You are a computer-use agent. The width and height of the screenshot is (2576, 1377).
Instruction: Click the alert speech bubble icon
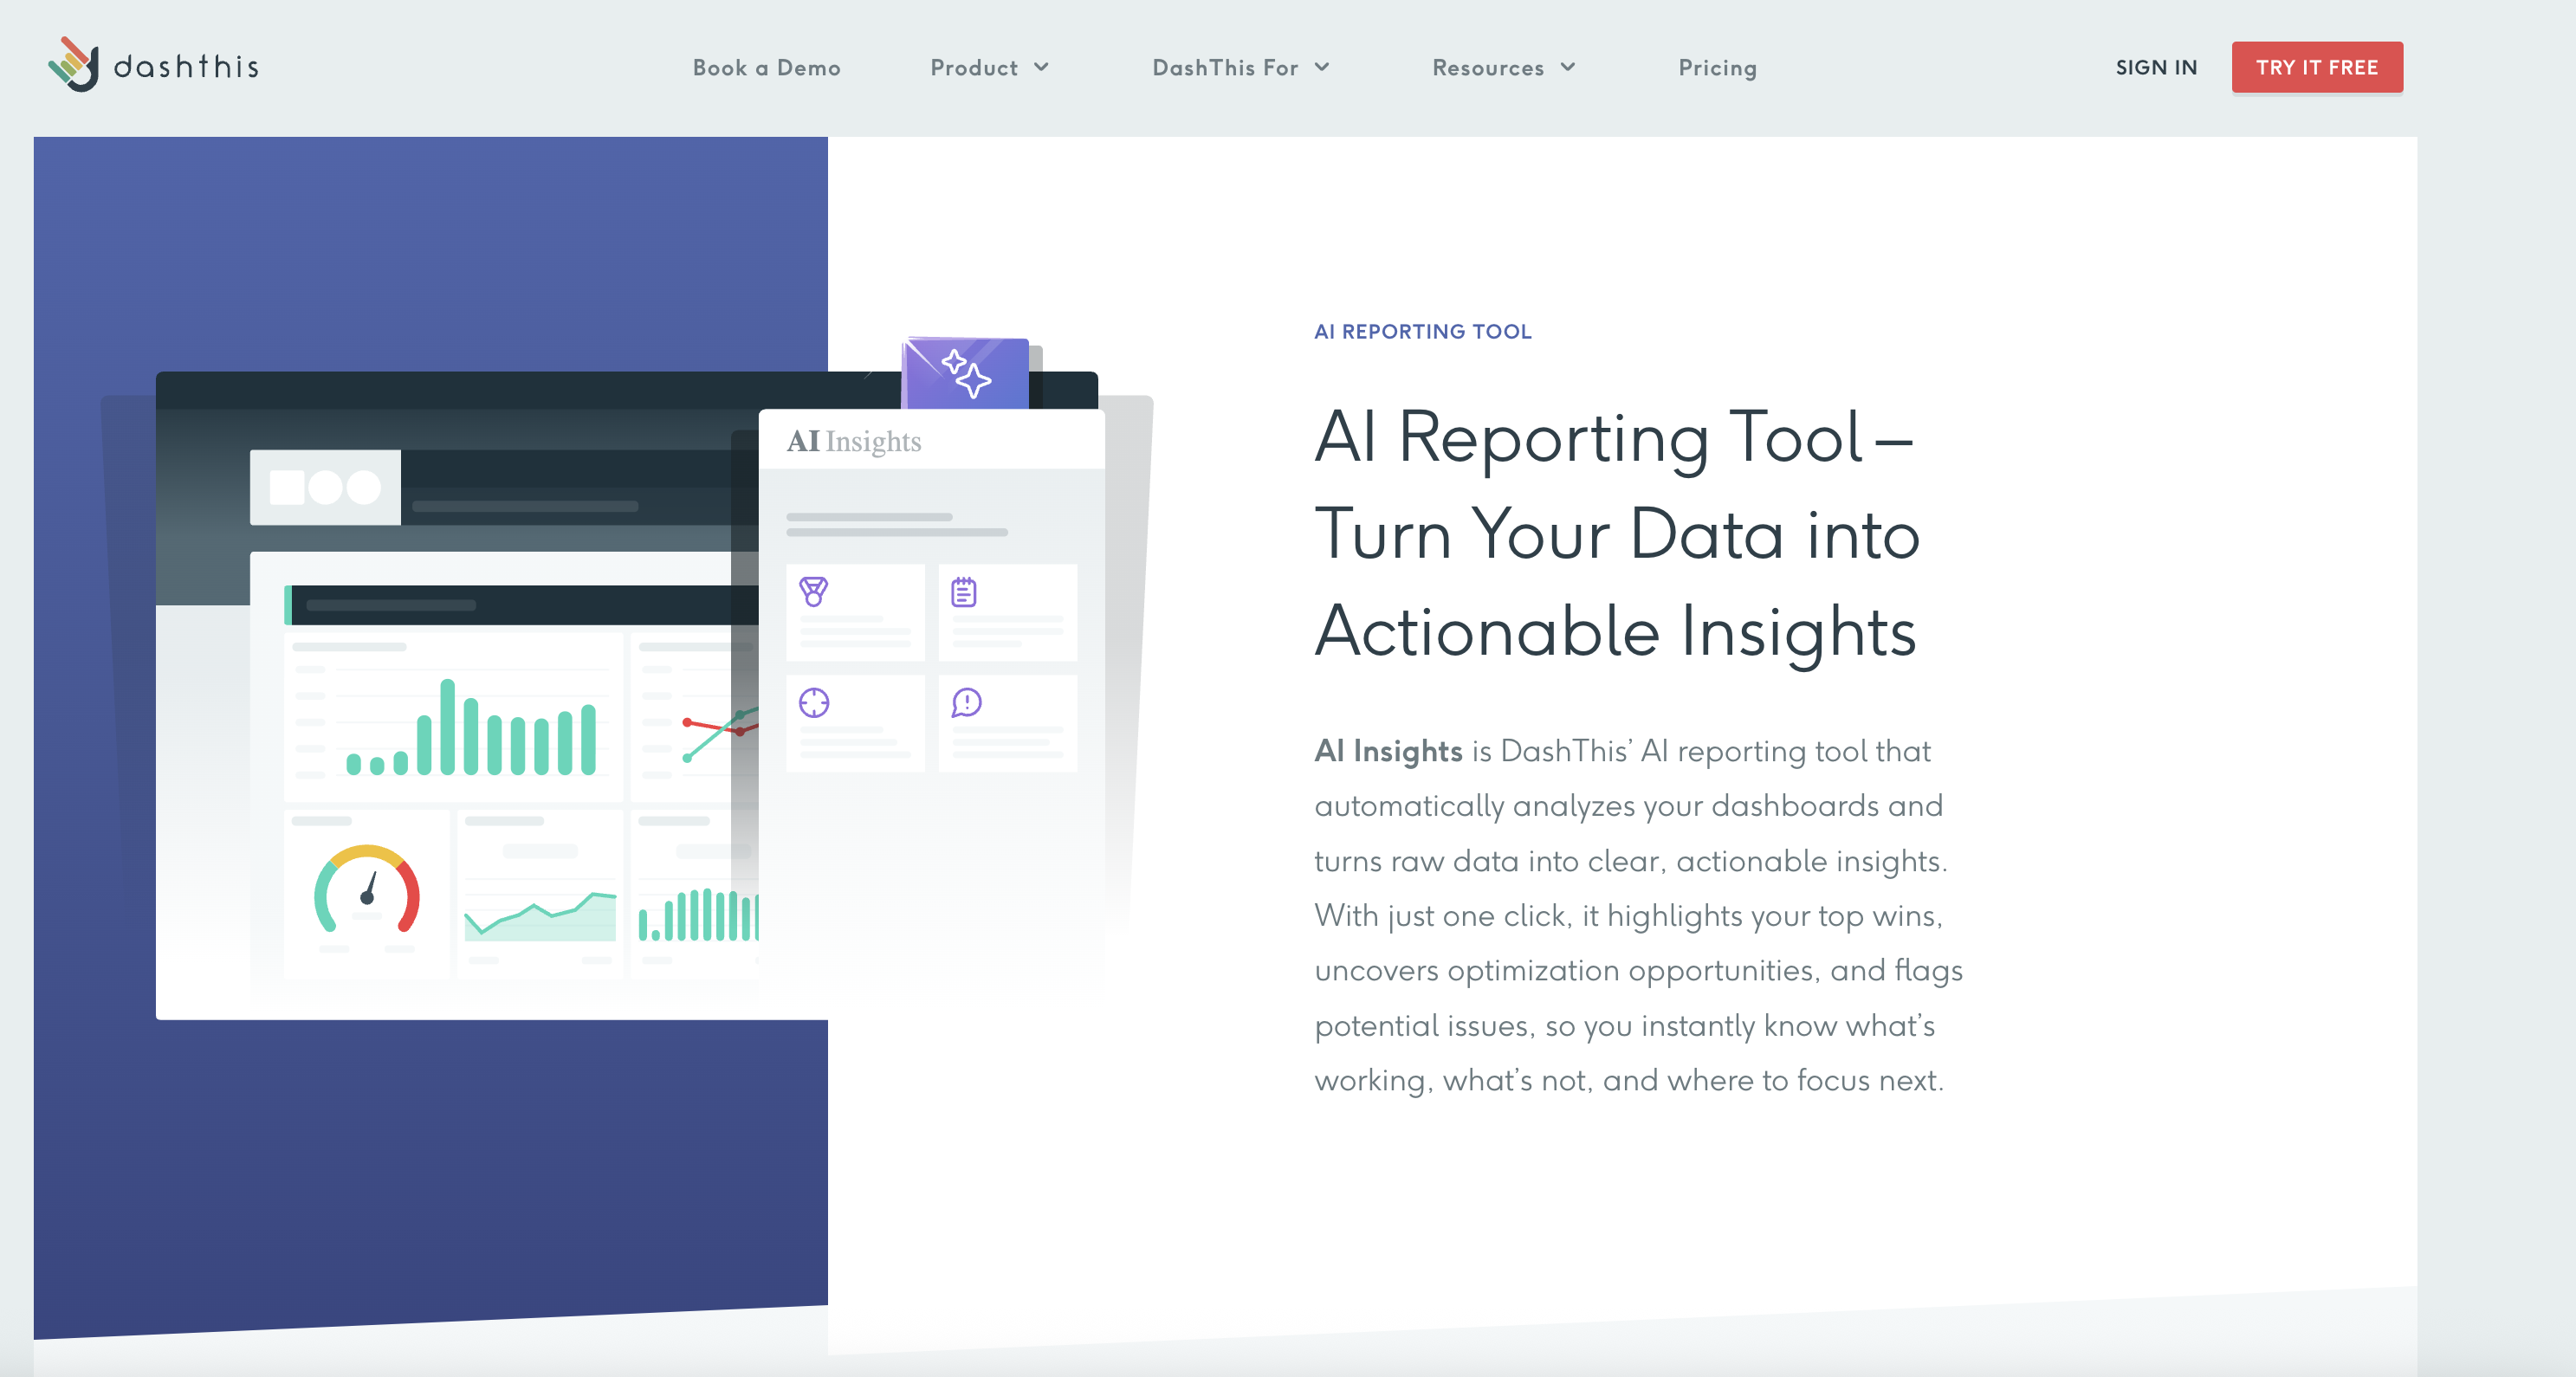pos(966,703)
